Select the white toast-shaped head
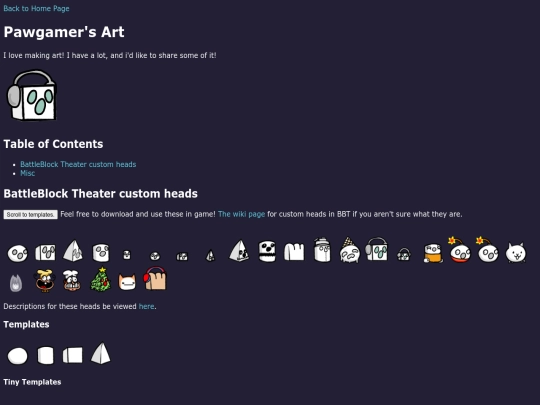This screenshot has width=540, height=405. (294, 251)
